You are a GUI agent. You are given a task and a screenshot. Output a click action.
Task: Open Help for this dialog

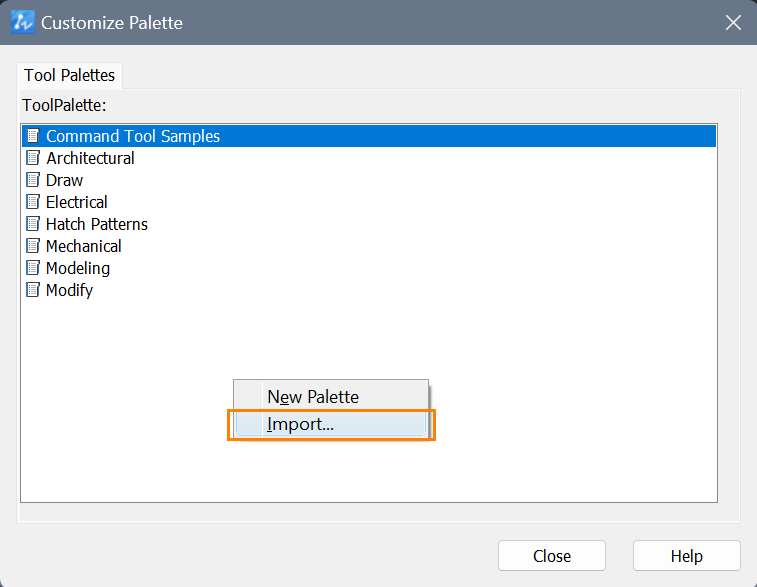point(687,556)
